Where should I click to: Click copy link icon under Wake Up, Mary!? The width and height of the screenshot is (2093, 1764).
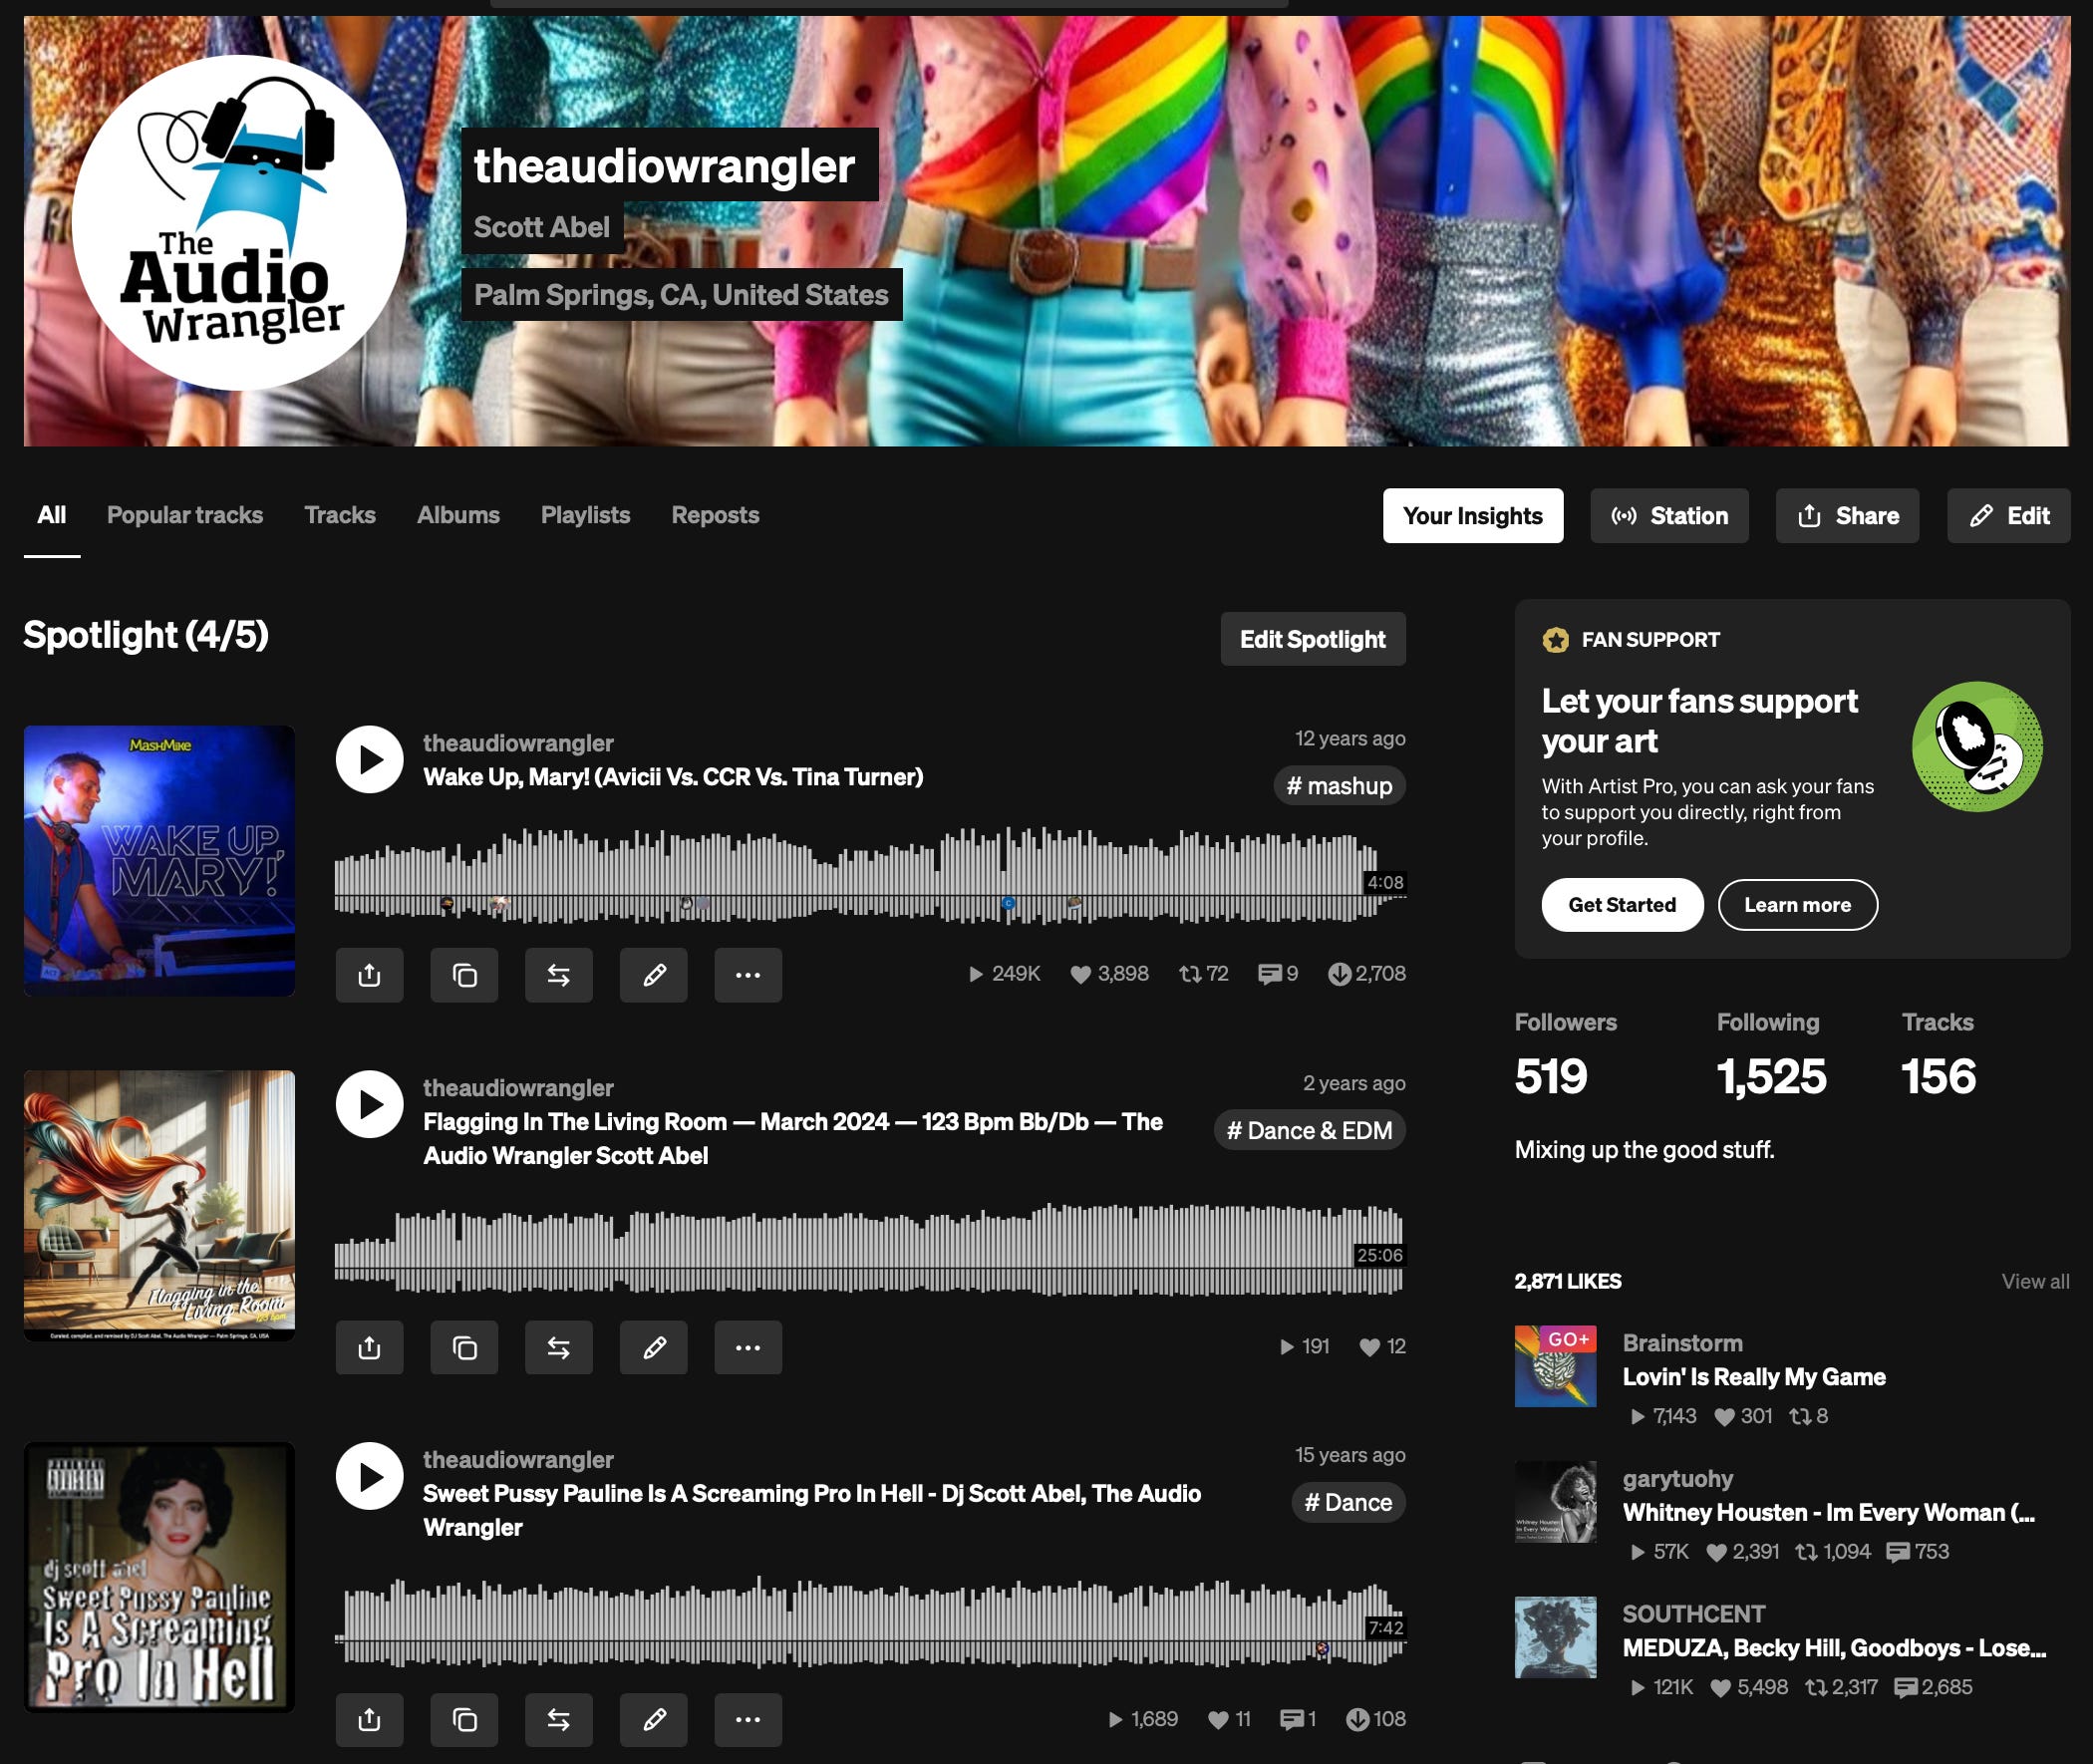coord(464,974)
